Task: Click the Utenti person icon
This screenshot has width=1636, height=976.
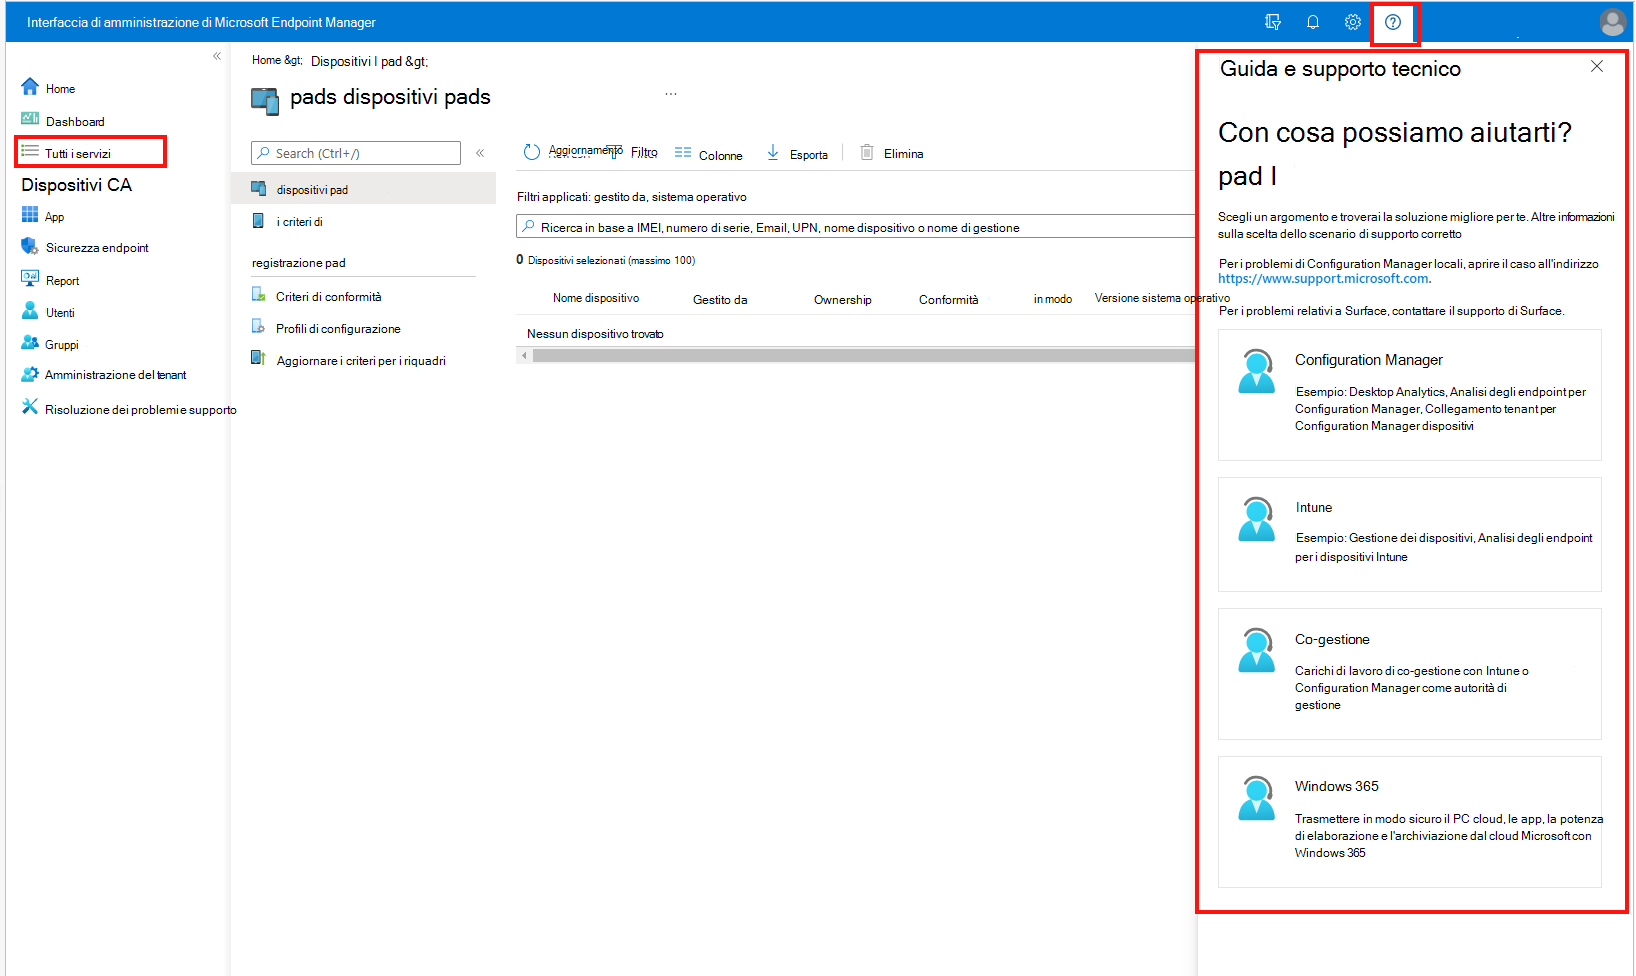Action: click(30, 311)
